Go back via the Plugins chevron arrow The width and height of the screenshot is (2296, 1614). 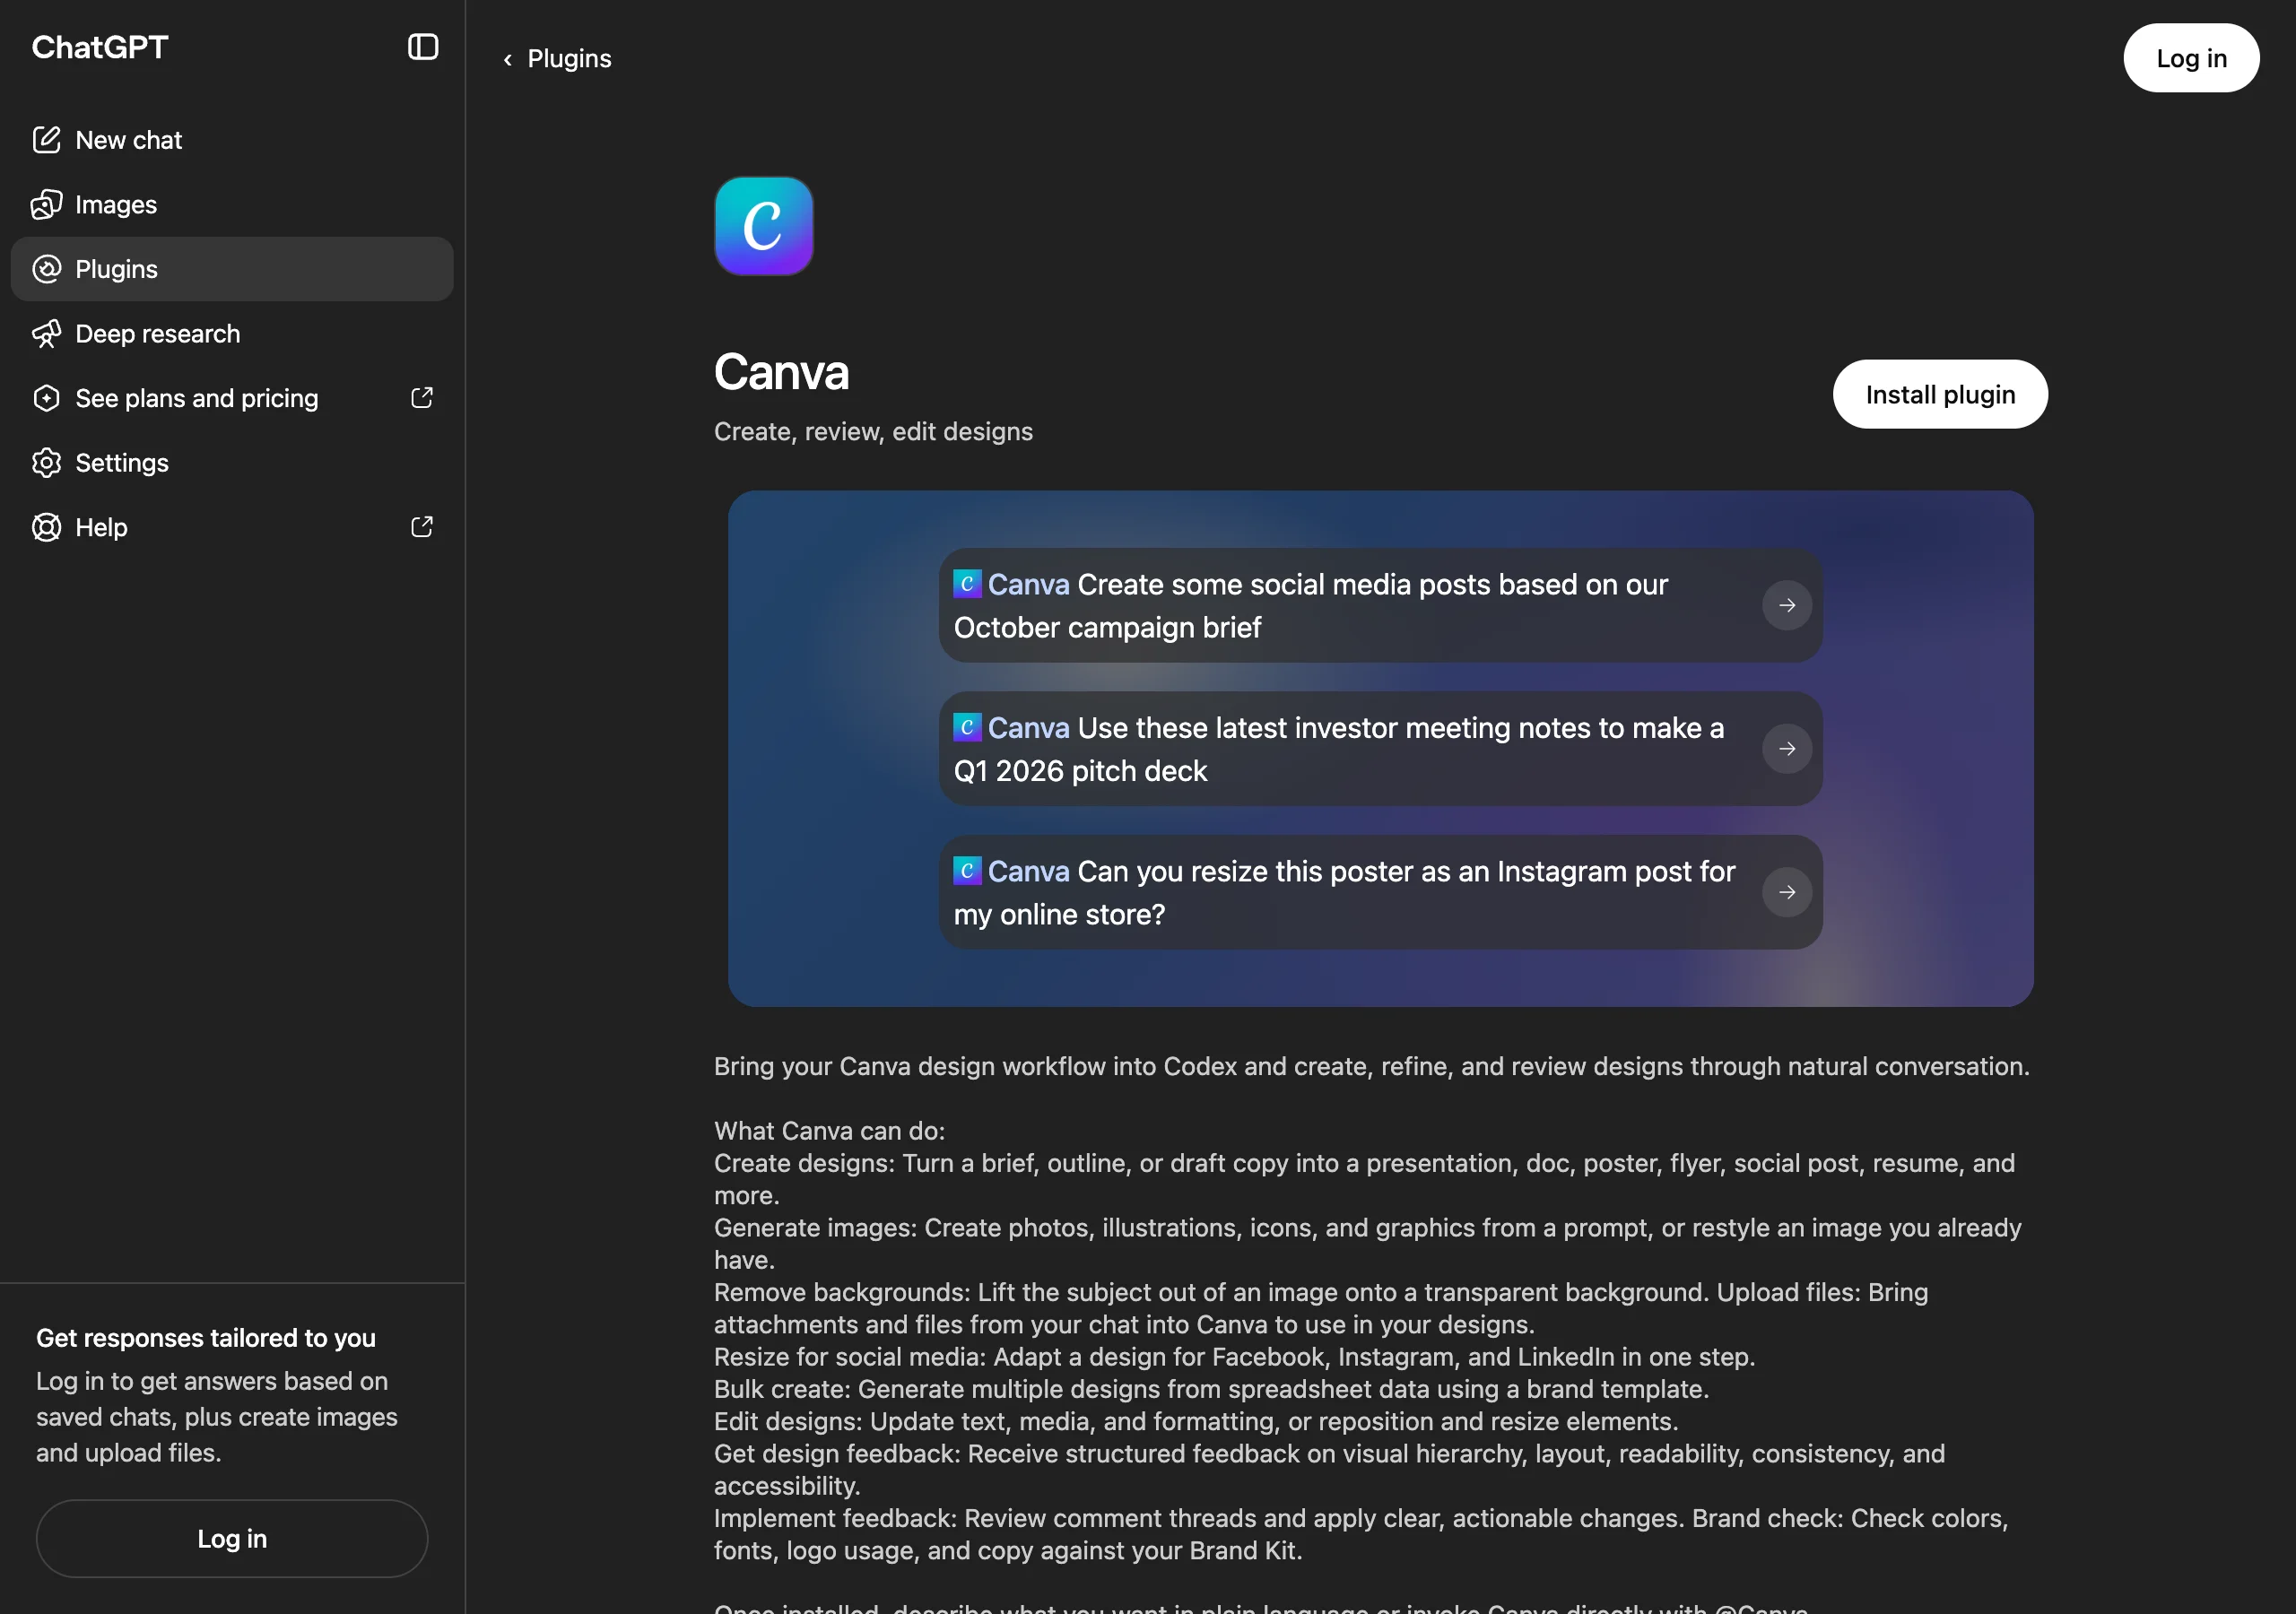508,60
